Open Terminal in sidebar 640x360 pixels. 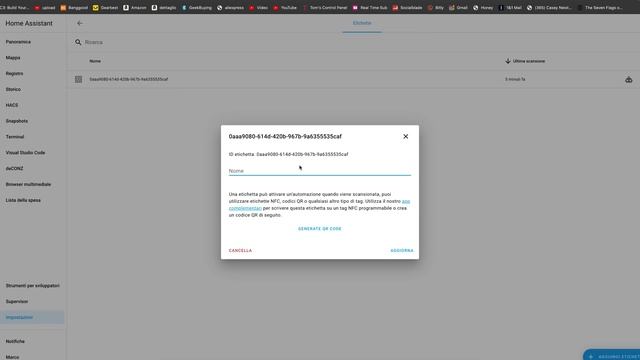15,137
